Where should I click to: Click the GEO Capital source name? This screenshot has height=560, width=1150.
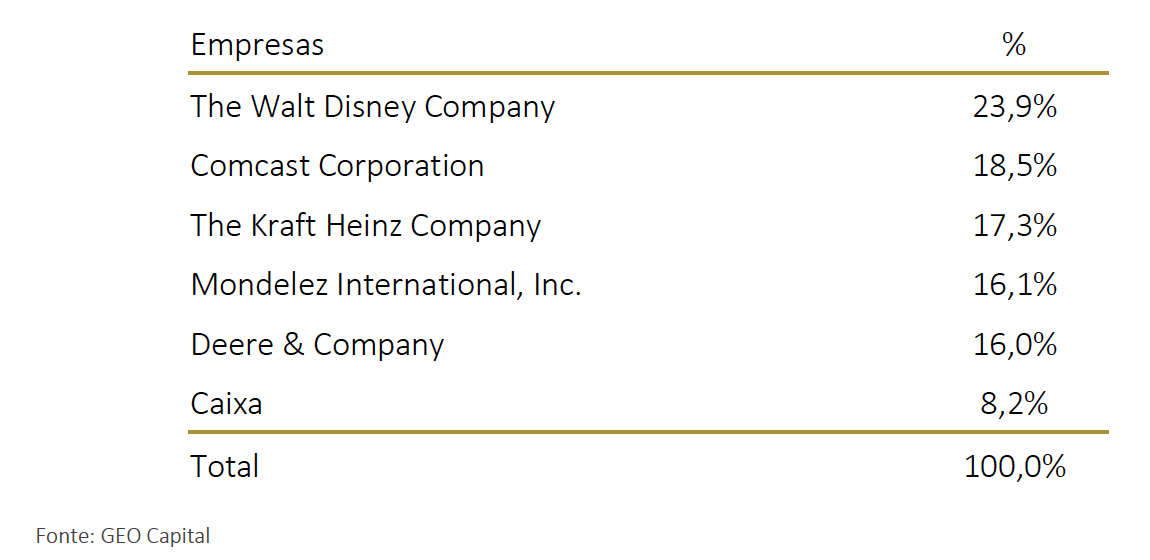coord(155,536)
